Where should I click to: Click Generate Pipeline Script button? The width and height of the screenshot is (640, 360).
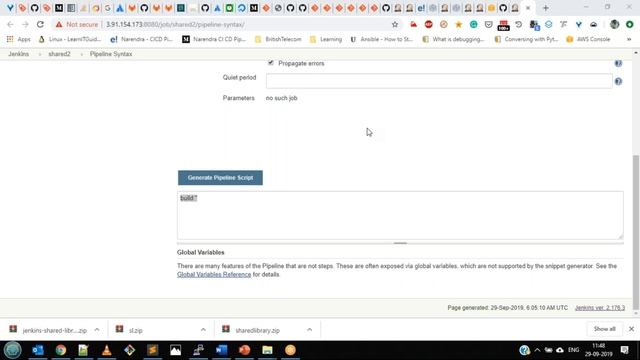220,178
